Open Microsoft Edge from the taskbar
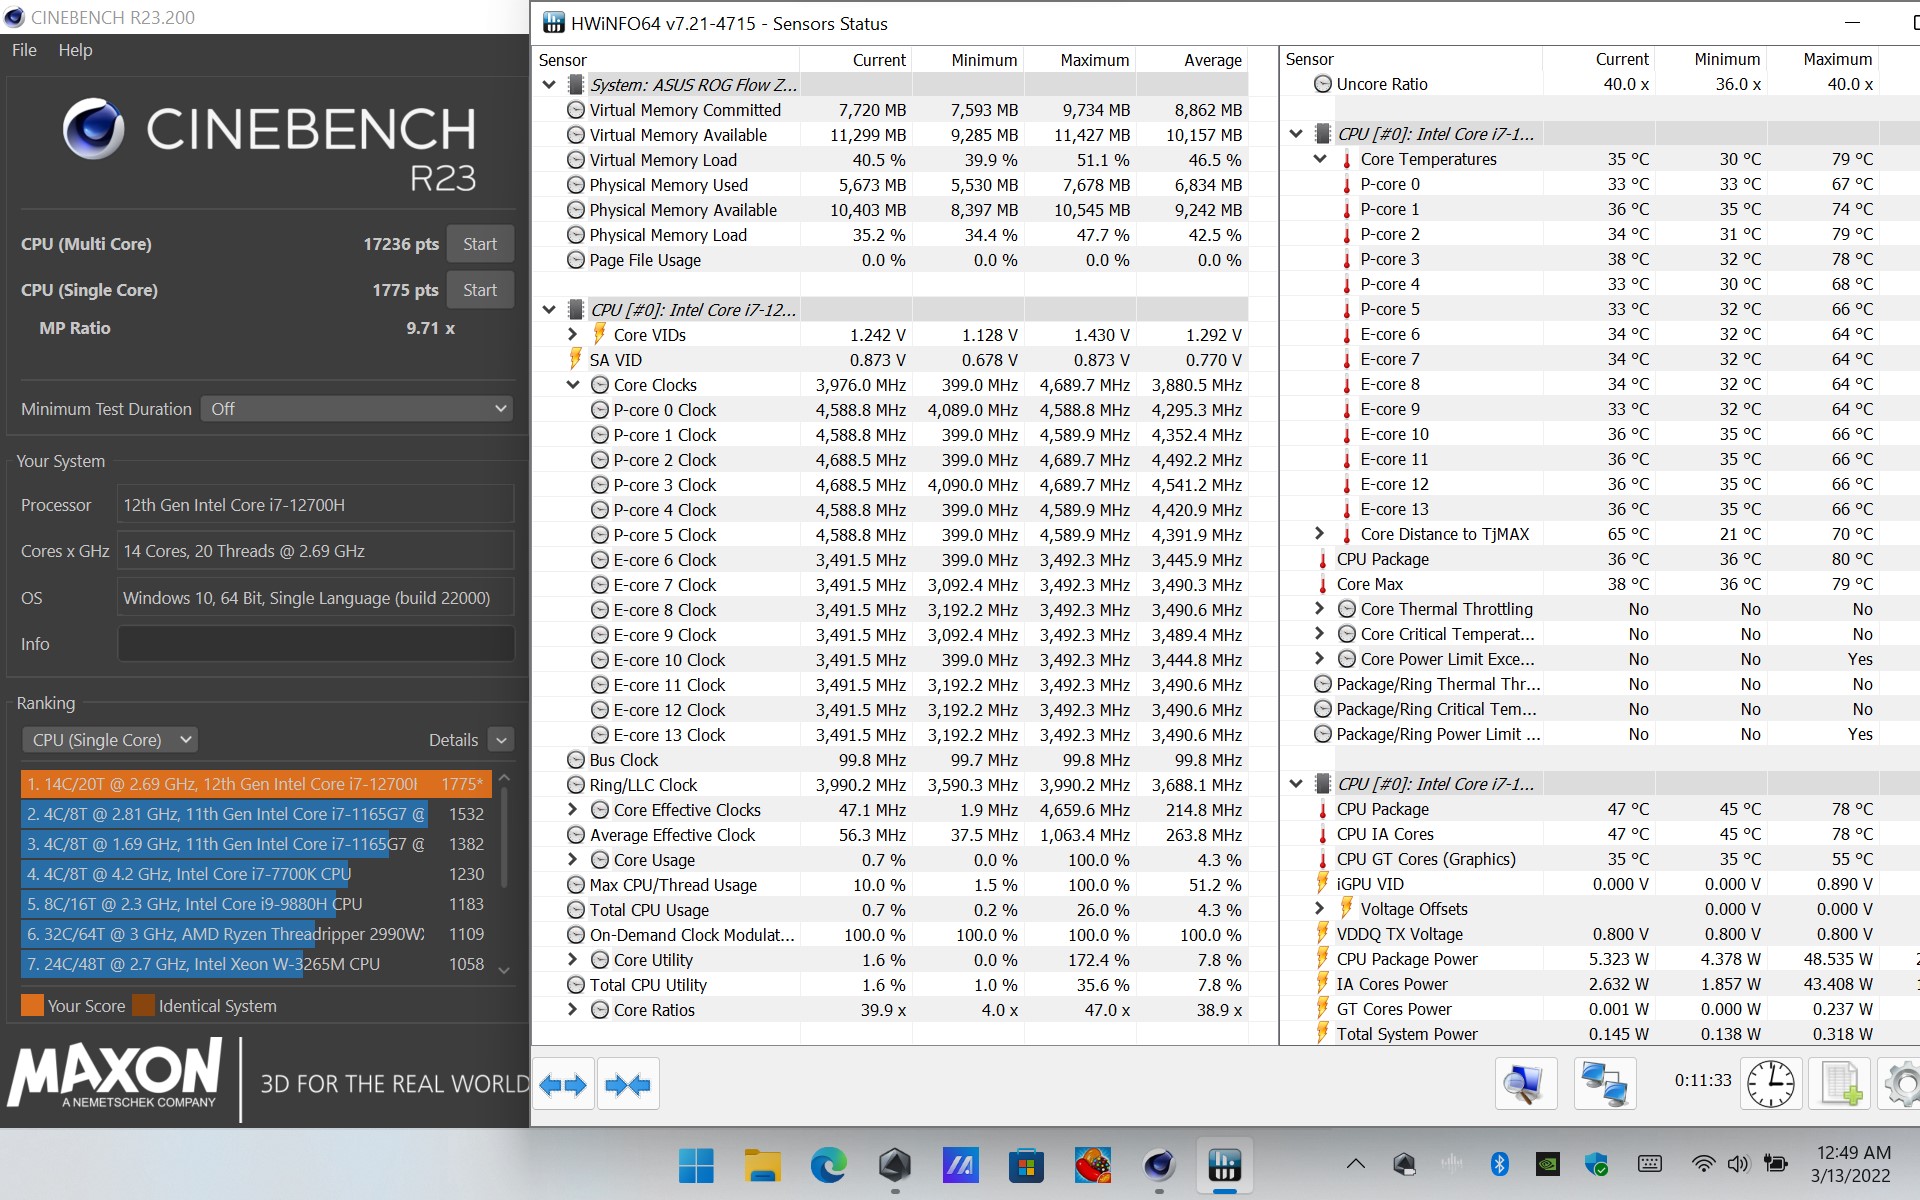This screenshot has width=1920, height=1200. tap(828, 1165)
